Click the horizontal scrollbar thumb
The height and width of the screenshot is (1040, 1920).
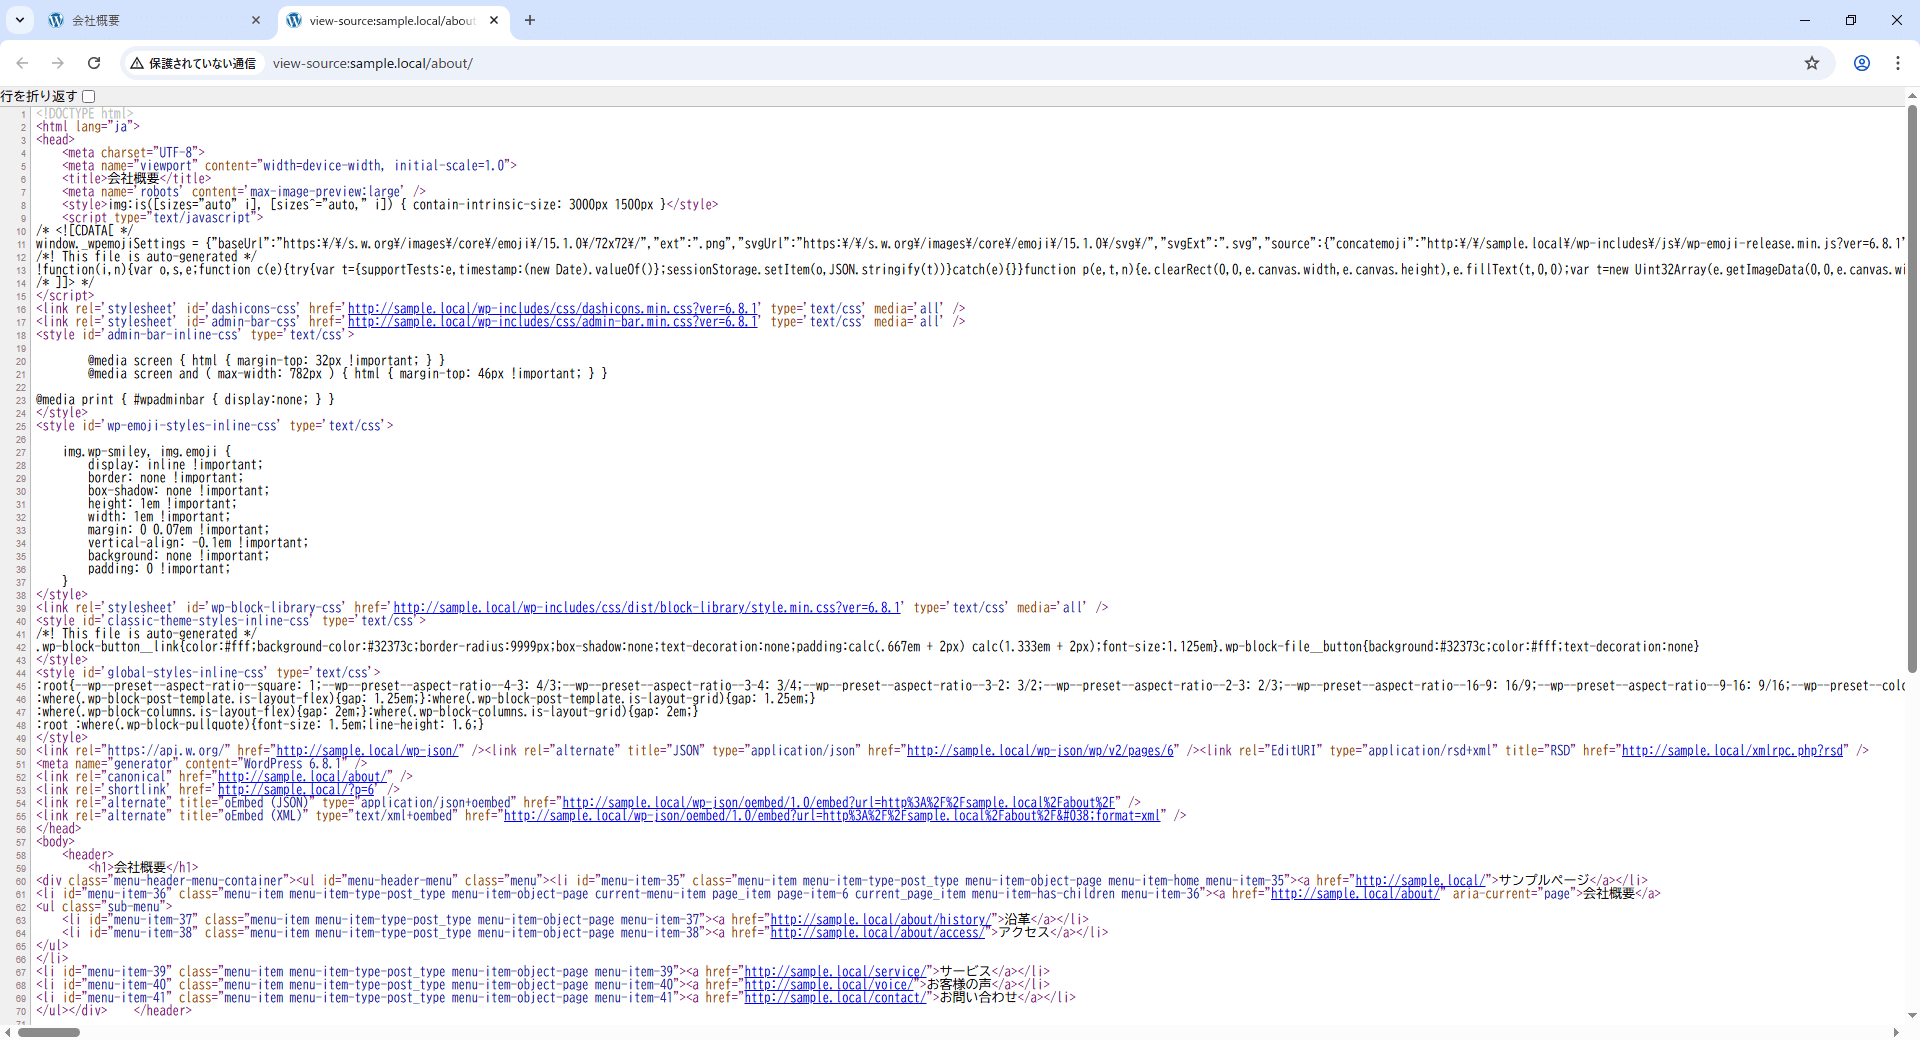48,1032
